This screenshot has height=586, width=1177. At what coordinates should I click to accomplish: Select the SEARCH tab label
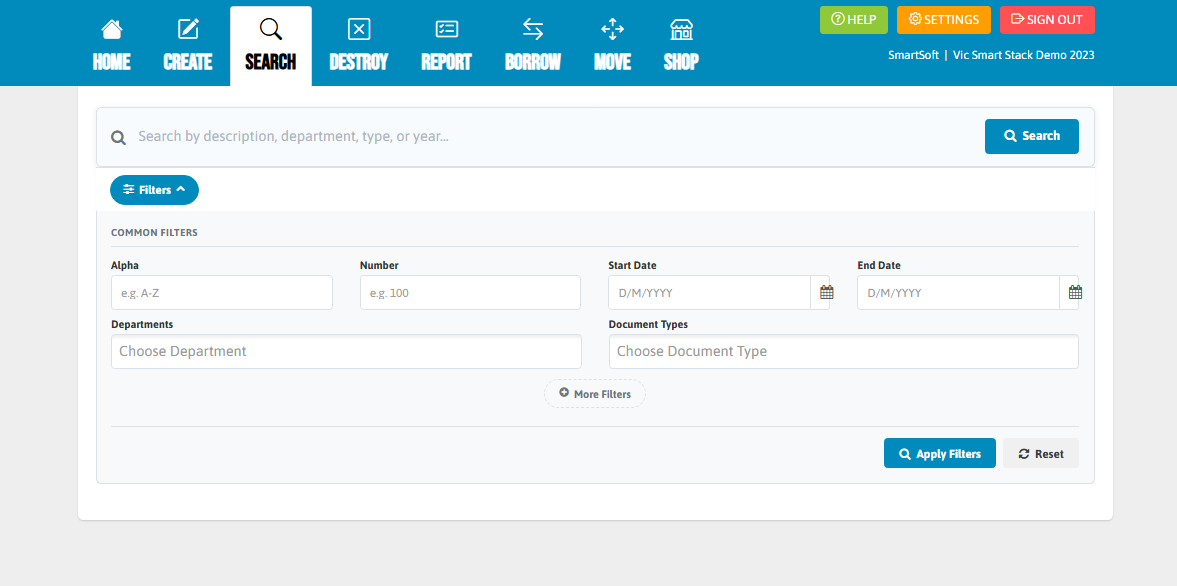click(270, 62)
